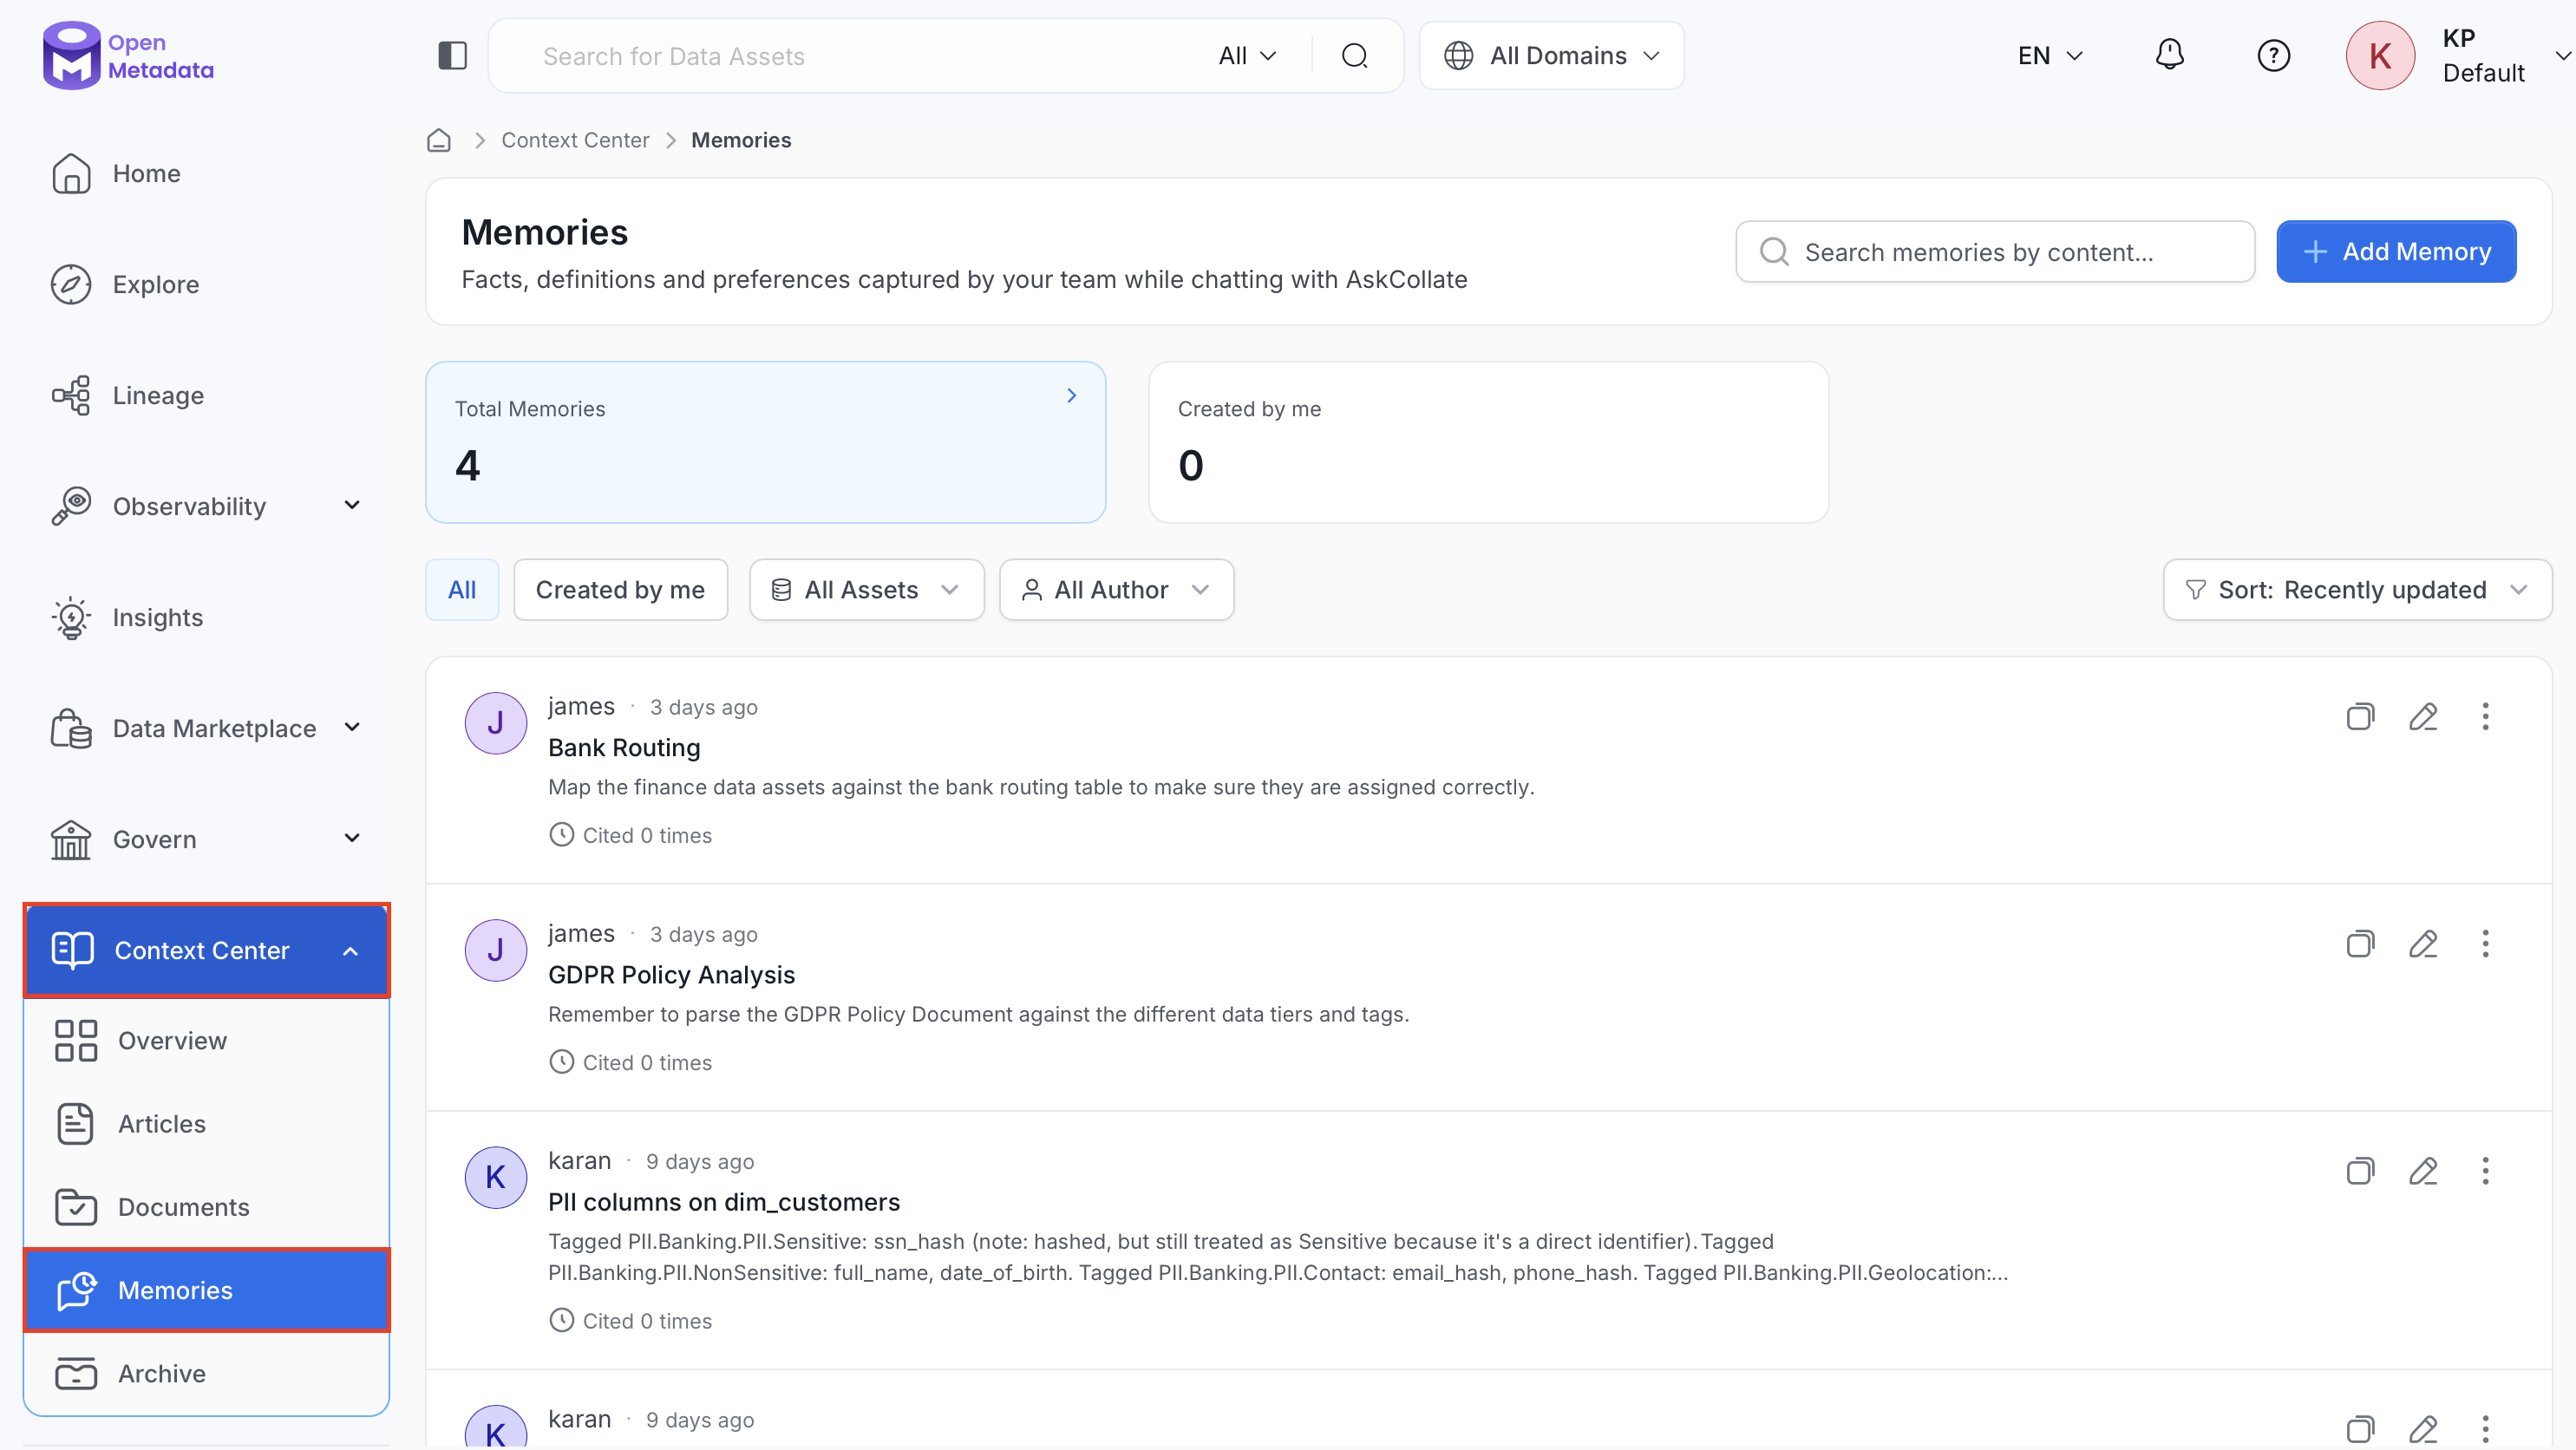Click james avatar on Bank Routing memory
Image resolution: width=2576 pixels, height=1450 pixels.
pyautogui.click(x=495, y=723)
